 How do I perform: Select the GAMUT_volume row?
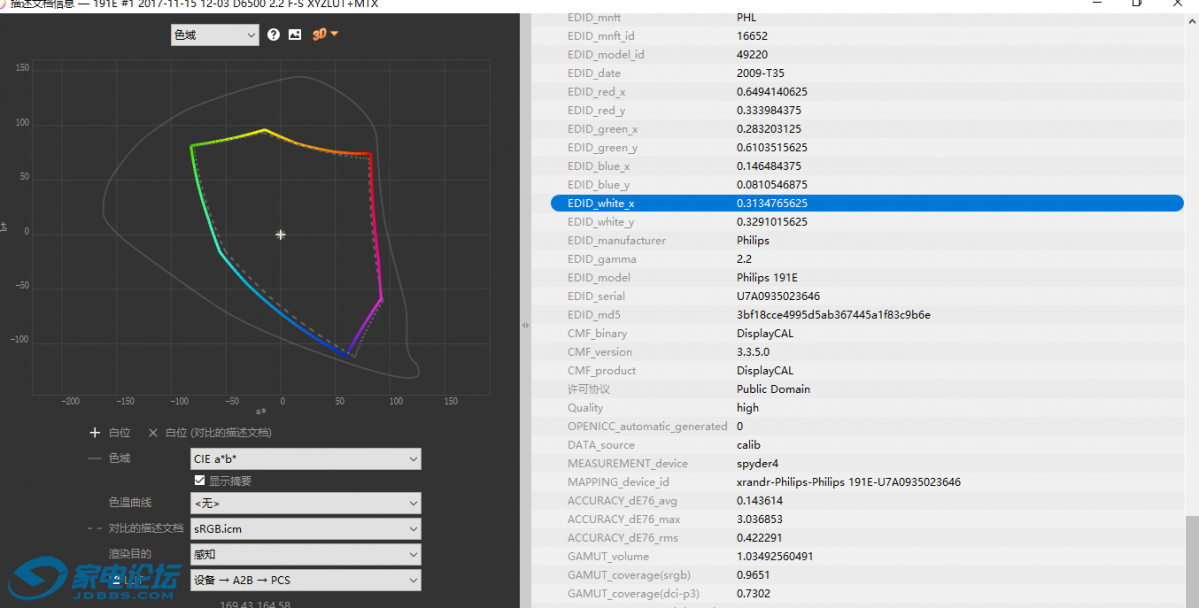(x=866, y=556)
